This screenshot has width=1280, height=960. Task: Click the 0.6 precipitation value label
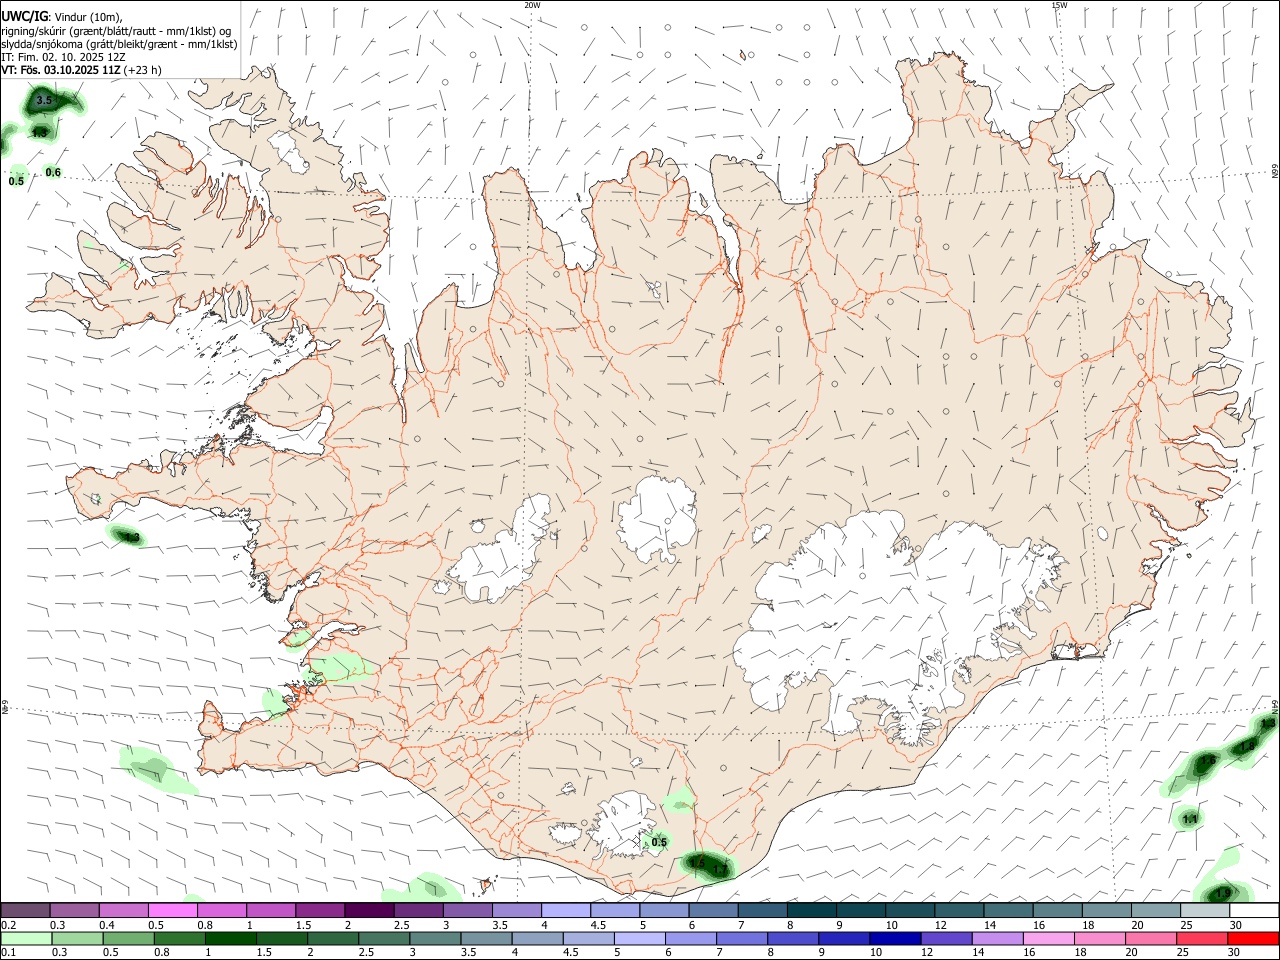[x=53, y=173]
